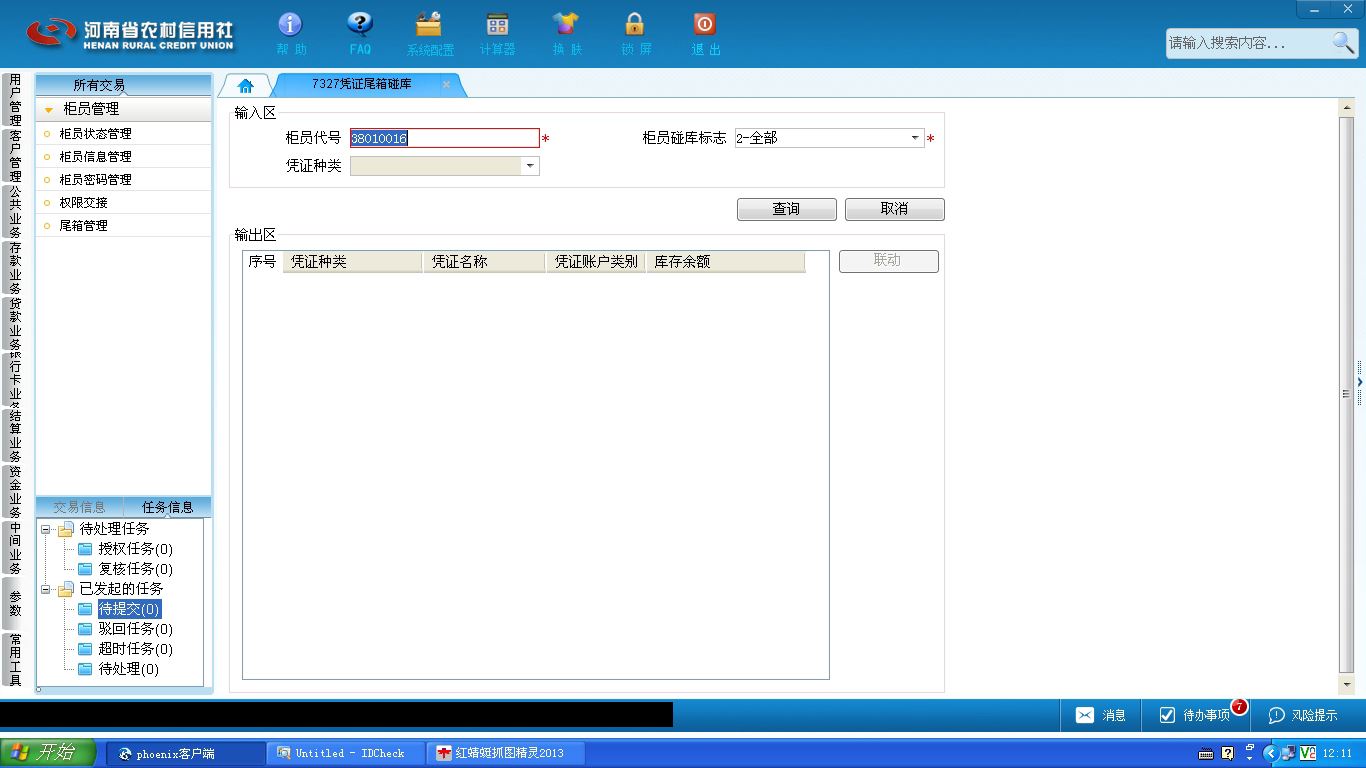Switch to the 7327凭证尾箱碰库 tab
This screenshot has width=1366, height=768.
pyautogui.click(x=361, y=85)
